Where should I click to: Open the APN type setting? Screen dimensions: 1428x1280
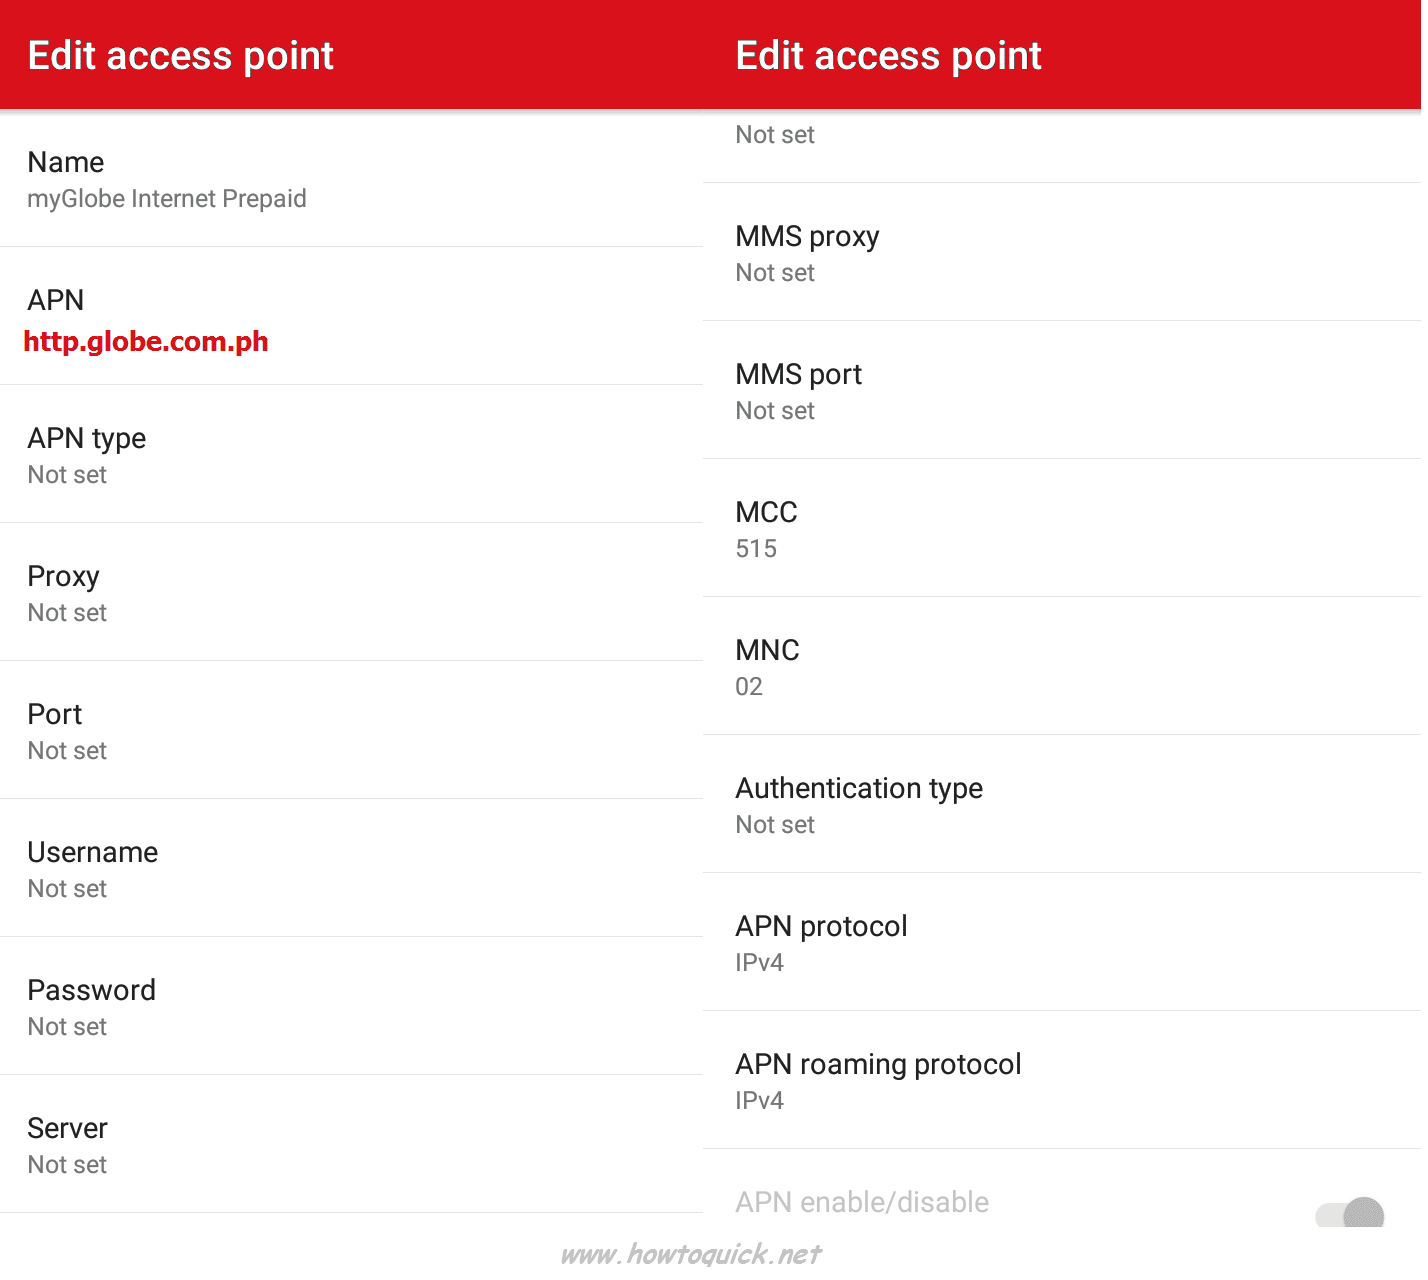tap(352, 454)
